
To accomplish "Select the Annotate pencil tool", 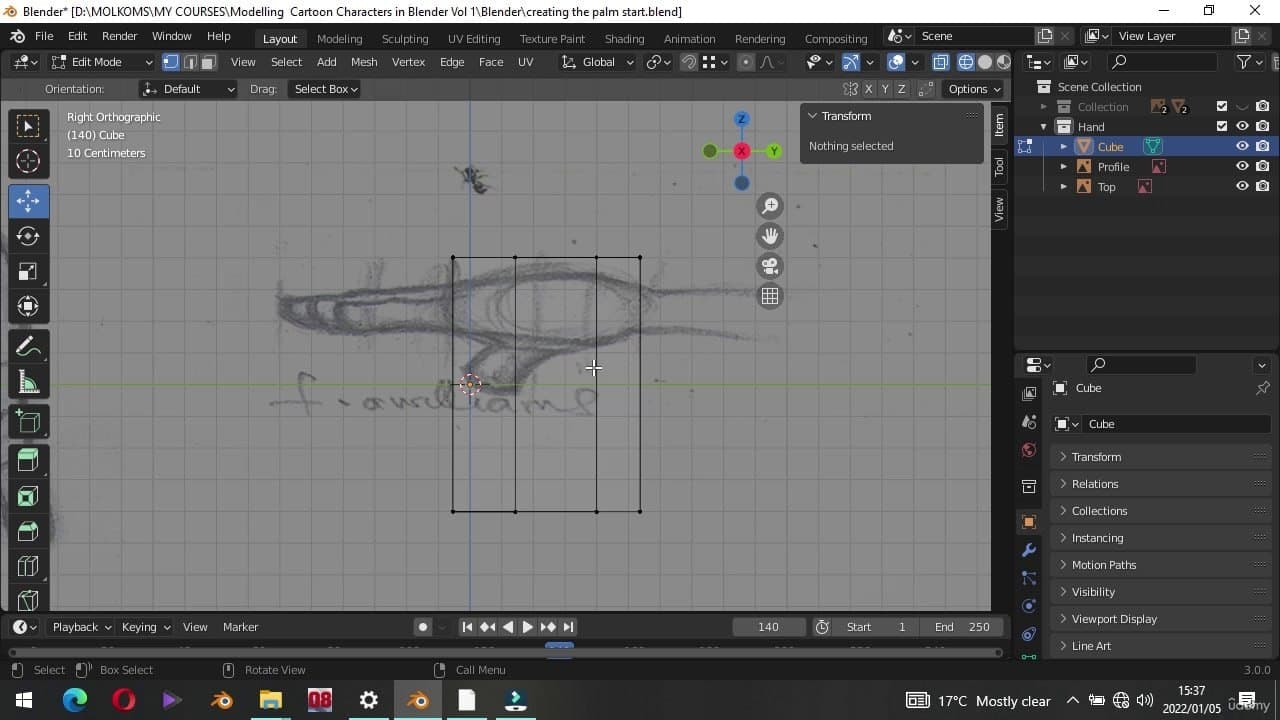I will click(x=28, y=347).
